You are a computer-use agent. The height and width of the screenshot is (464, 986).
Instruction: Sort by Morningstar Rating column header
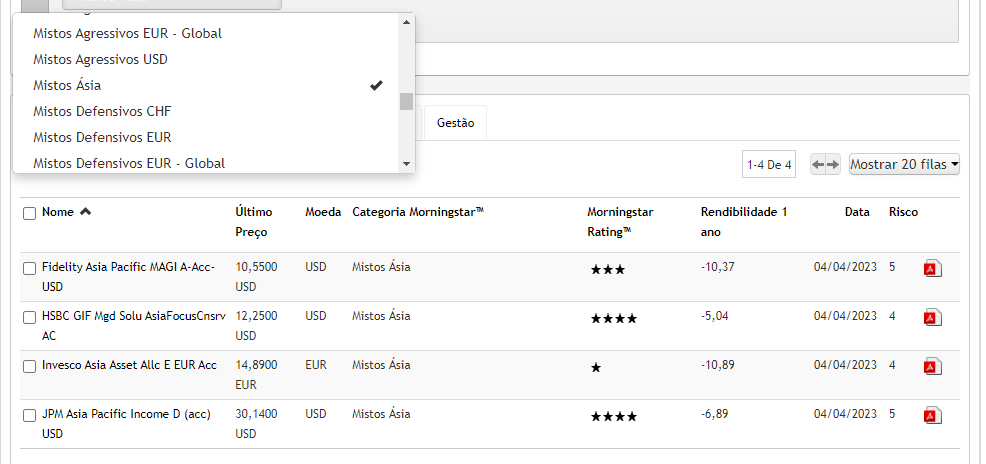(620, 222)
